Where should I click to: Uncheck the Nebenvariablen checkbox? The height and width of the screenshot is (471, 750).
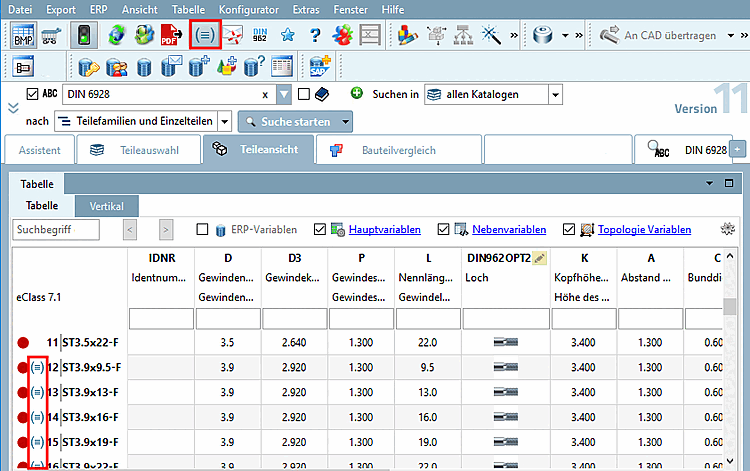(443, 230)
